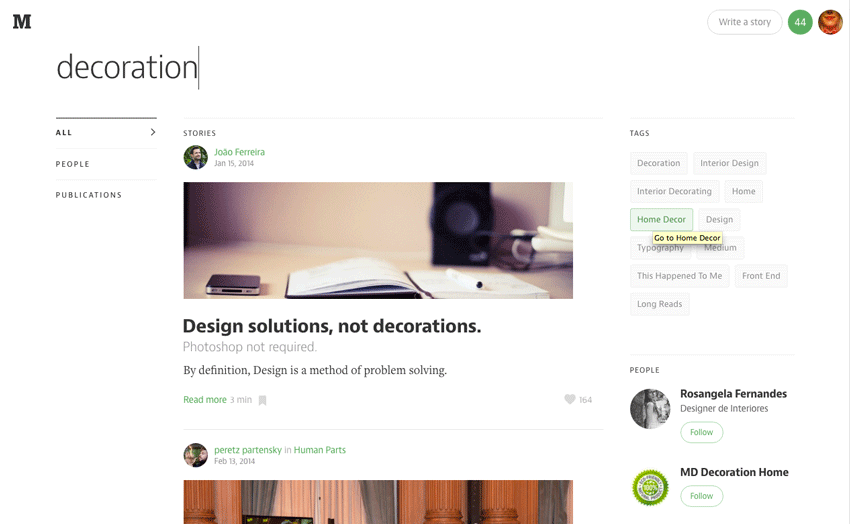850x524 pixels.
Task: Click the chevron beside ALL filter
Action: click(153, 132)
